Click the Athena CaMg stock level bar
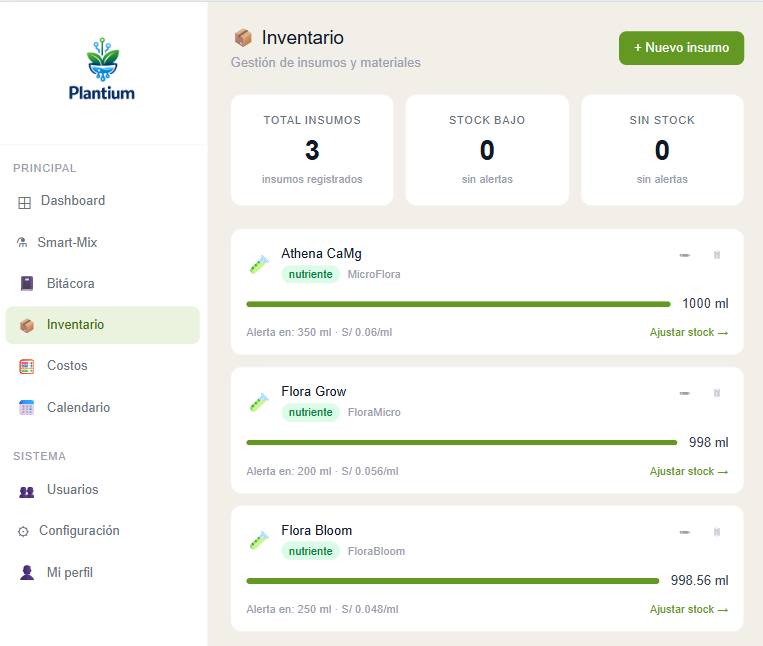This screenshot has width=763, height=646. tap(458, 304)
